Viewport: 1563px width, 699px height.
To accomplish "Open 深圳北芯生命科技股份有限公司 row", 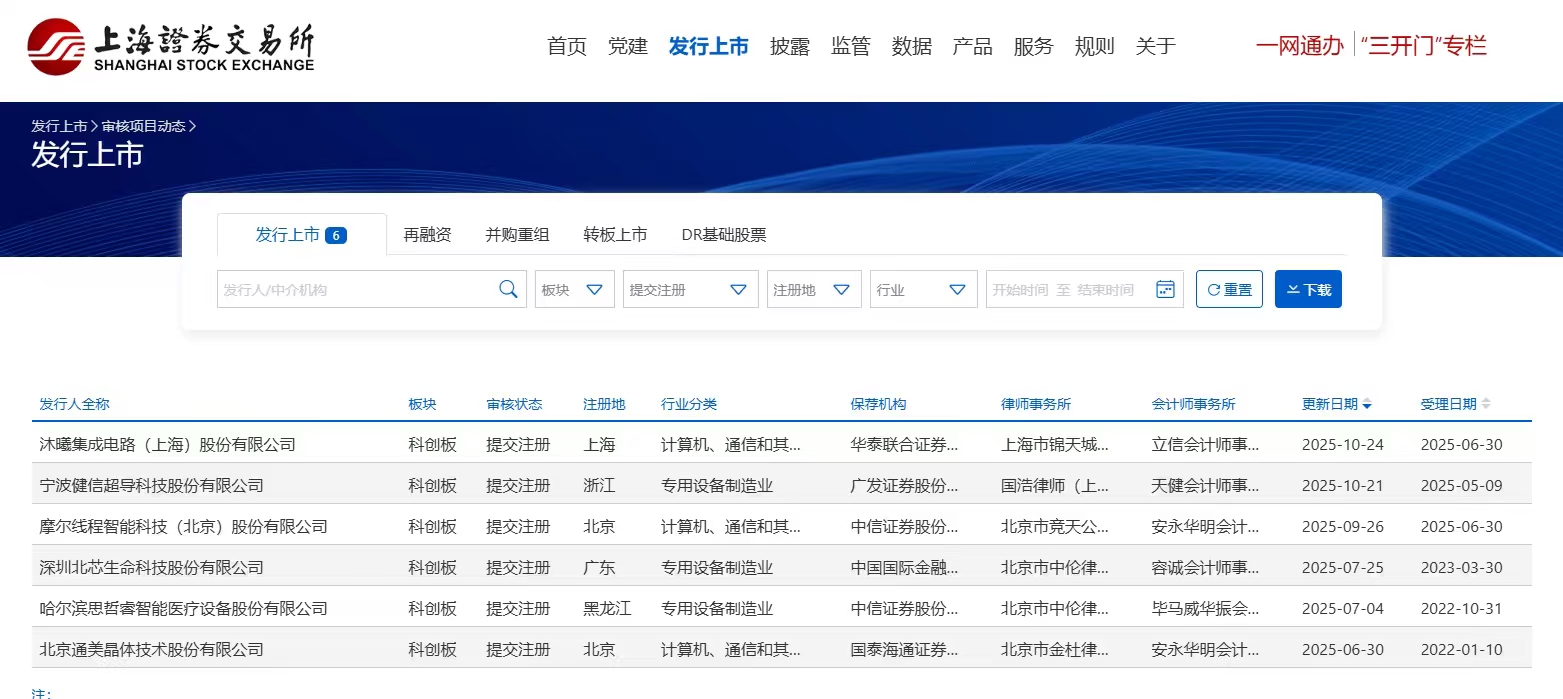I will [781, 567].
